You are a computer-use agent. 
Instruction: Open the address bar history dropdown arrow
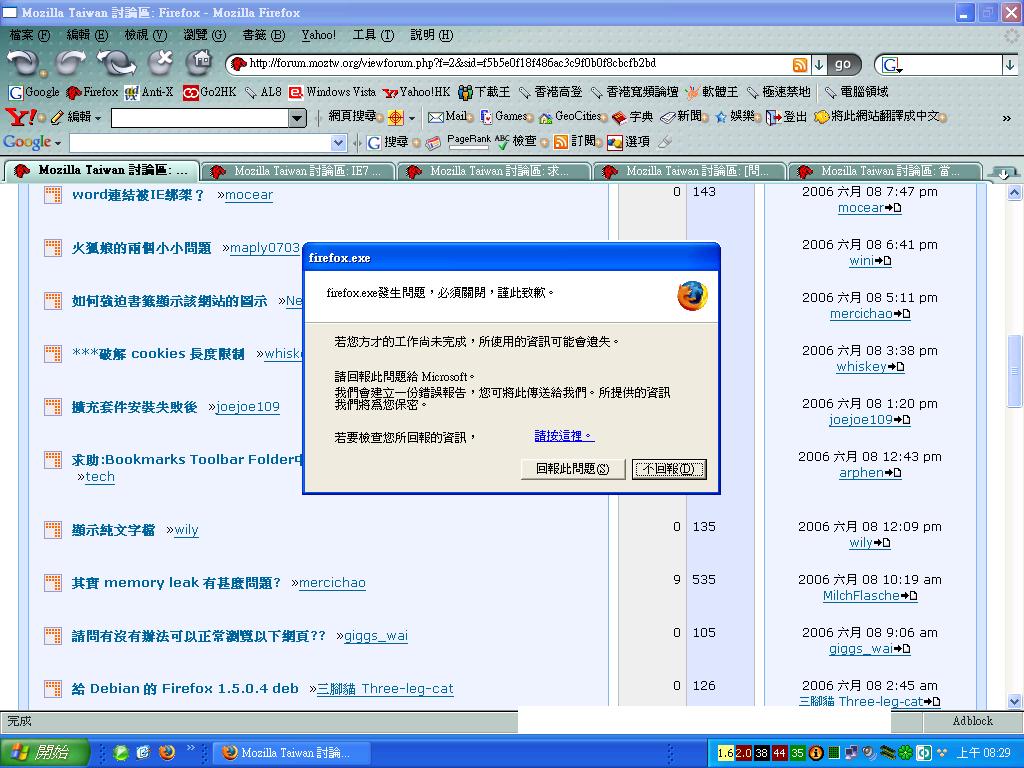819,64
